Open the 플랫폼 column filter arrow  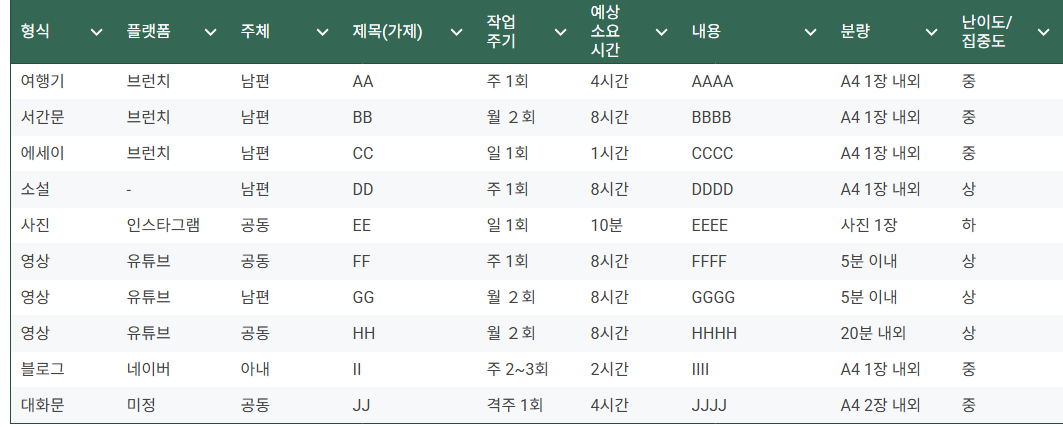(211, 32)
